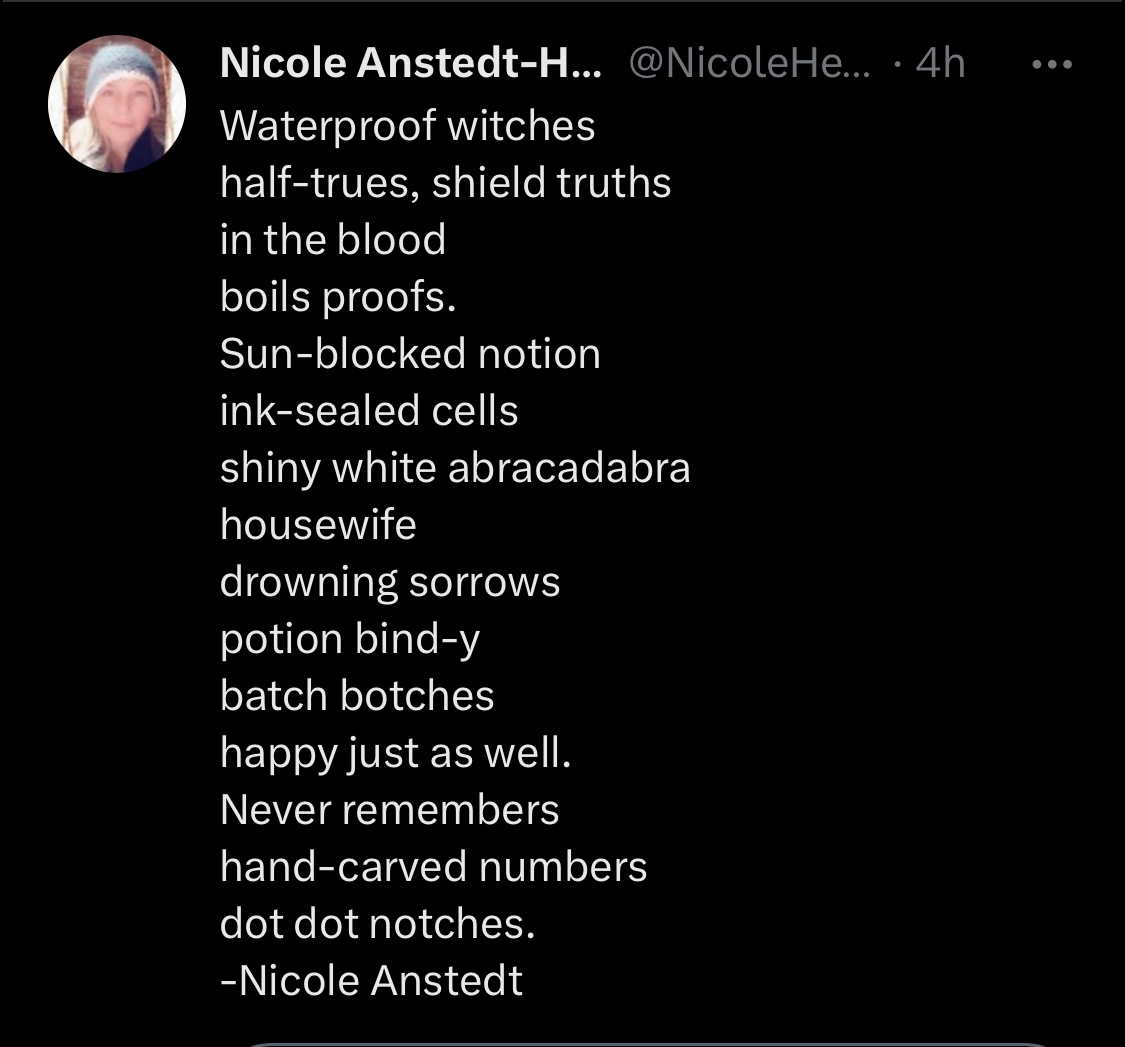1125x1047 pixels.
Task: Open the Nicole Anstedt-H... display name link
Action: pyautogui.click(x=410, y=65)
